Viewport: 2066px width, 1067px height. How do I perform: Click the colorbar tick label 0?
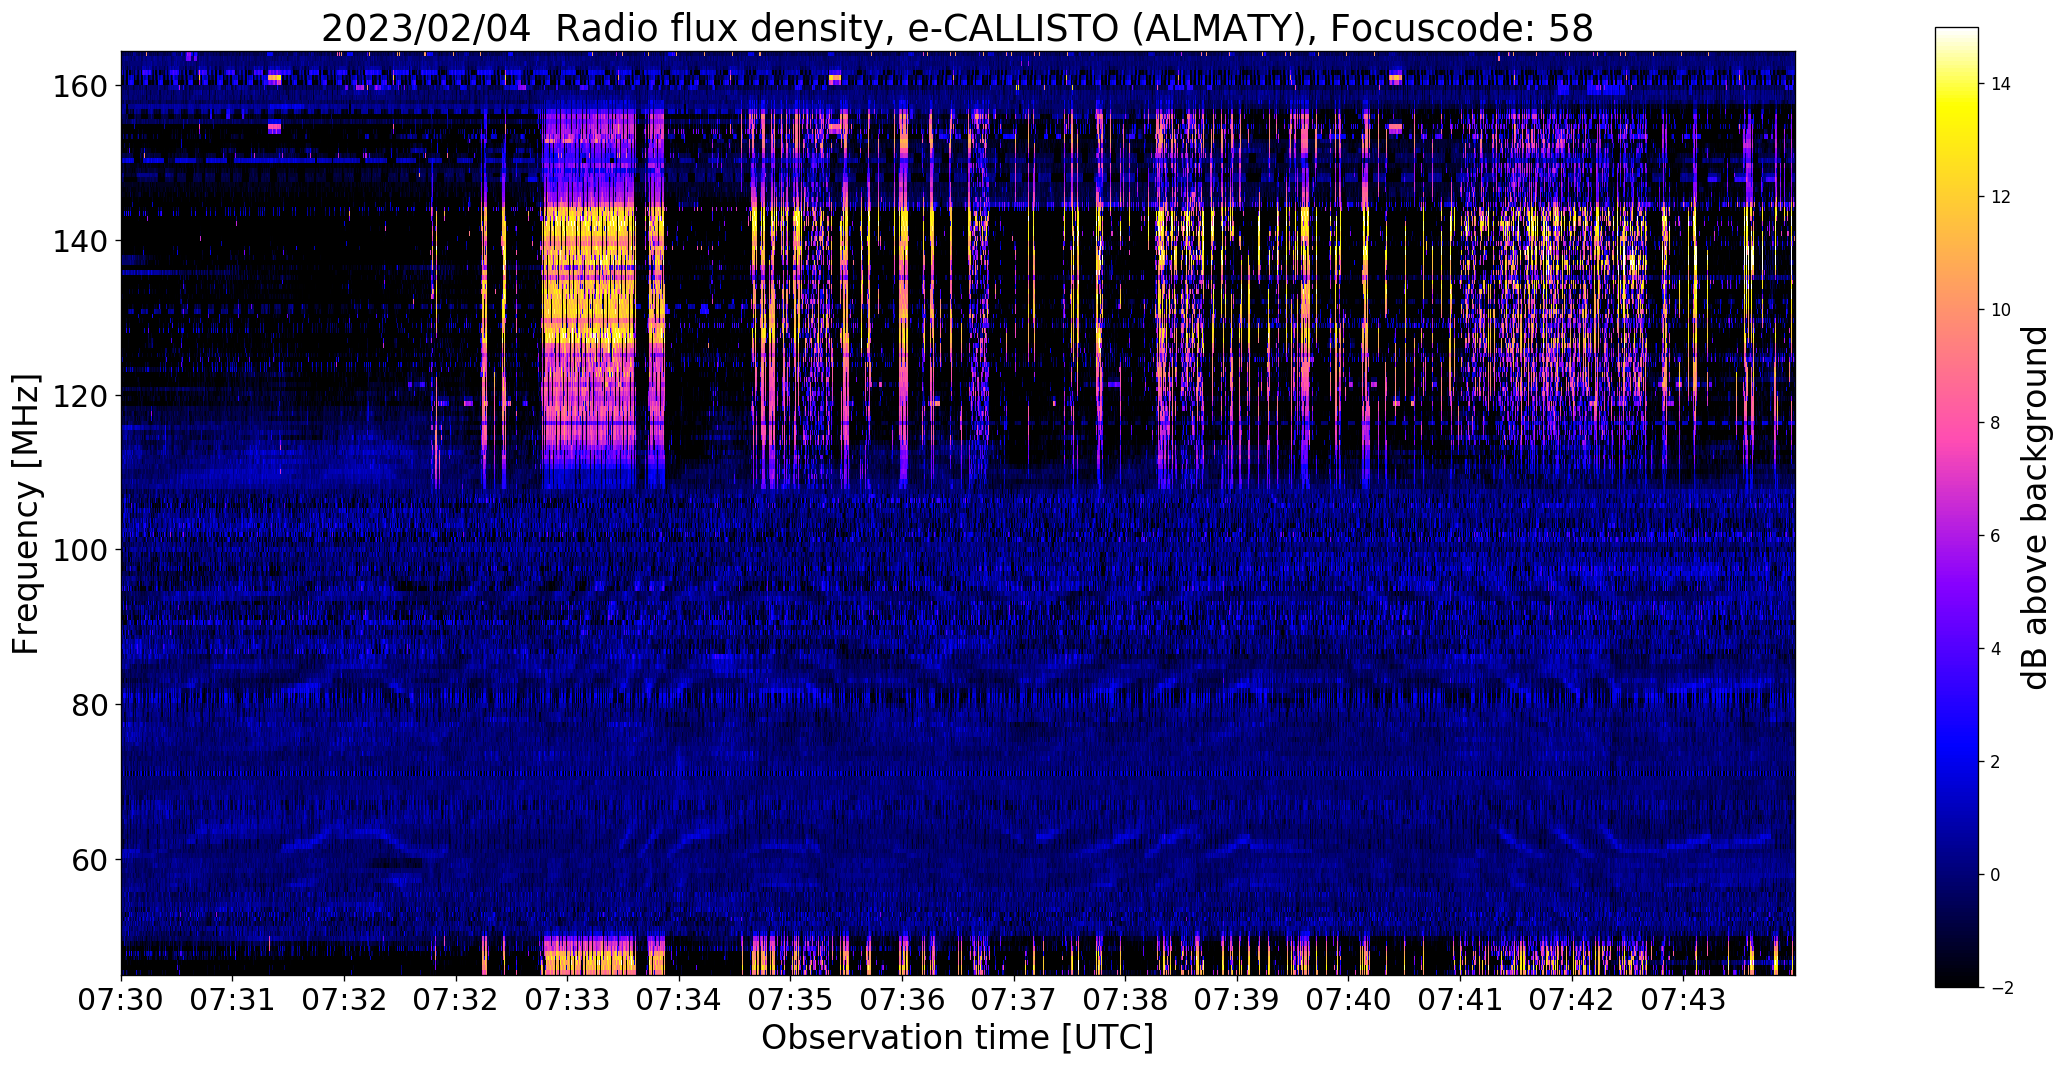click(x=1996, y=876)
